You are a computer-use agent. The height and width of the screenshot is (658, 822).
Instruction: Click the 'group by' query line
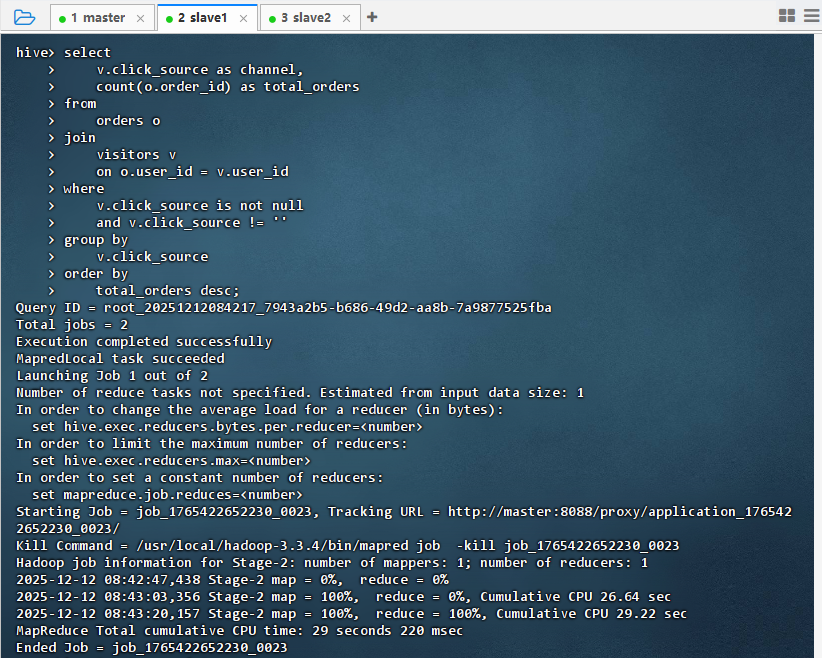click(x=96, y=240)
